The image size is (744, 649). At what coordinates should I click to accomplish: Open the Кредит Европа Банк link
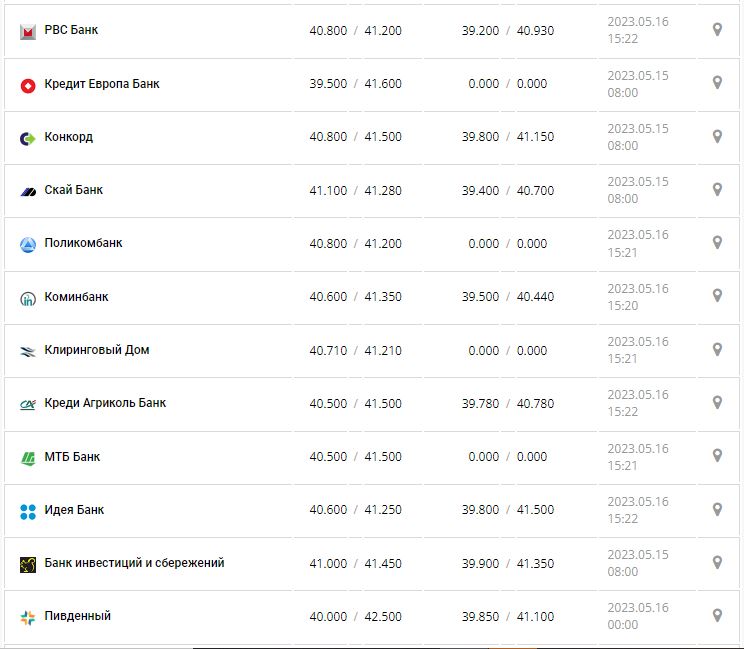point(101,84)
